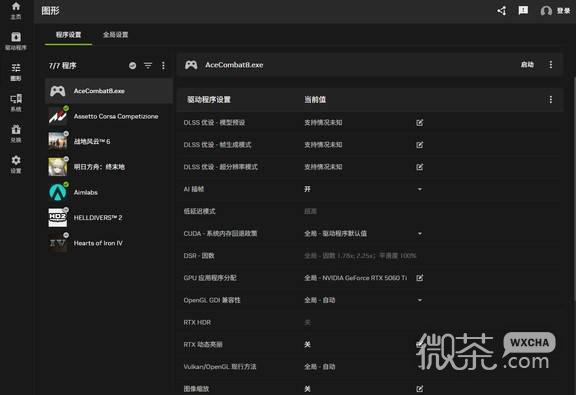Edit DLSS 优设 - 帧生成模式 value

pos(420,145)
